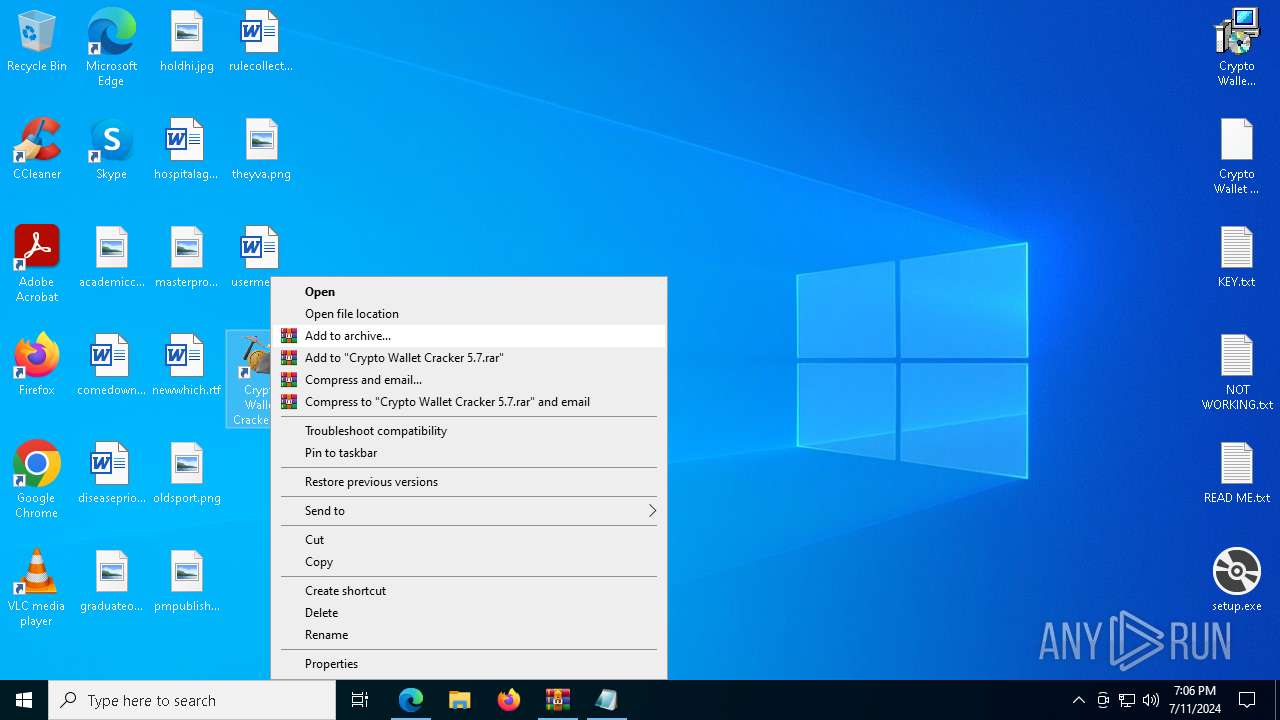Choose Cut from context menu

(468, 540)
